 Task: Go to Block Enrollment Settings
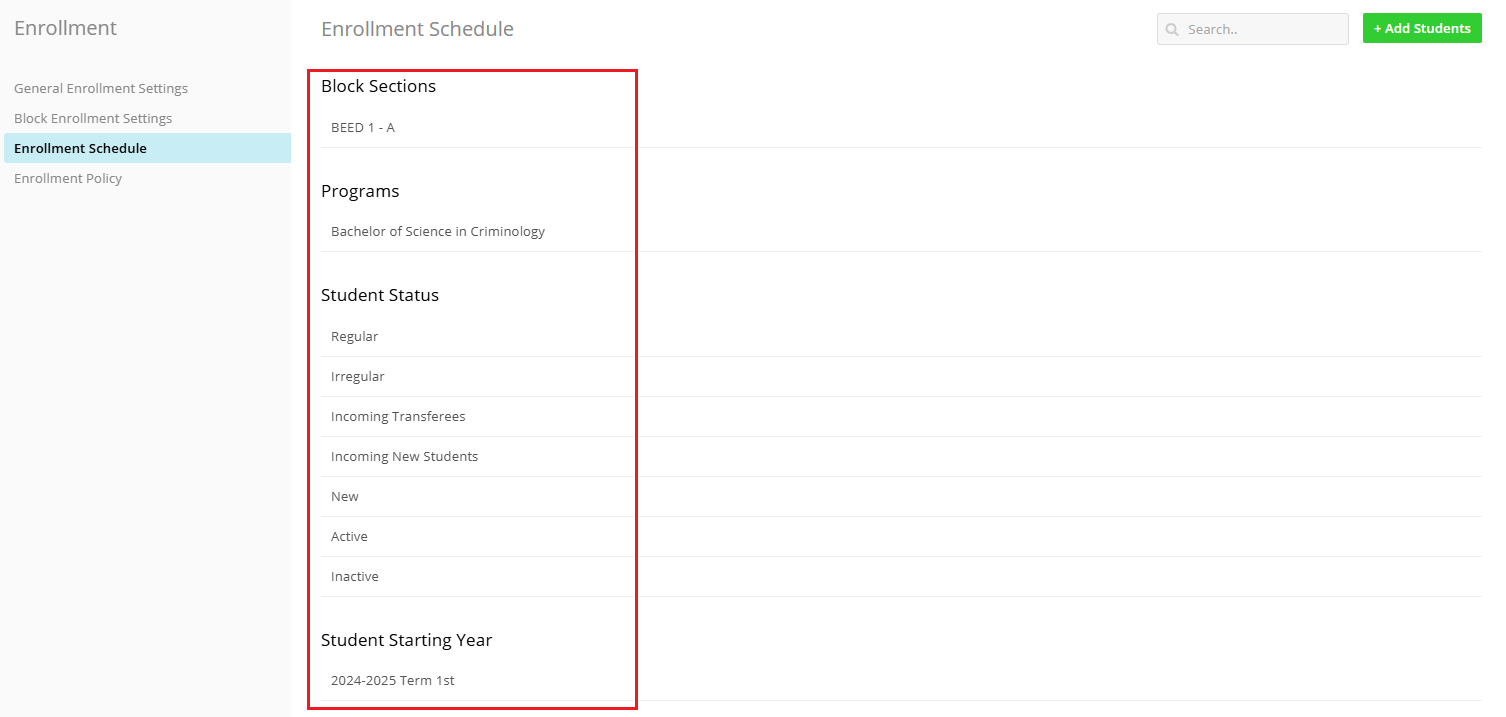[93, 118]
